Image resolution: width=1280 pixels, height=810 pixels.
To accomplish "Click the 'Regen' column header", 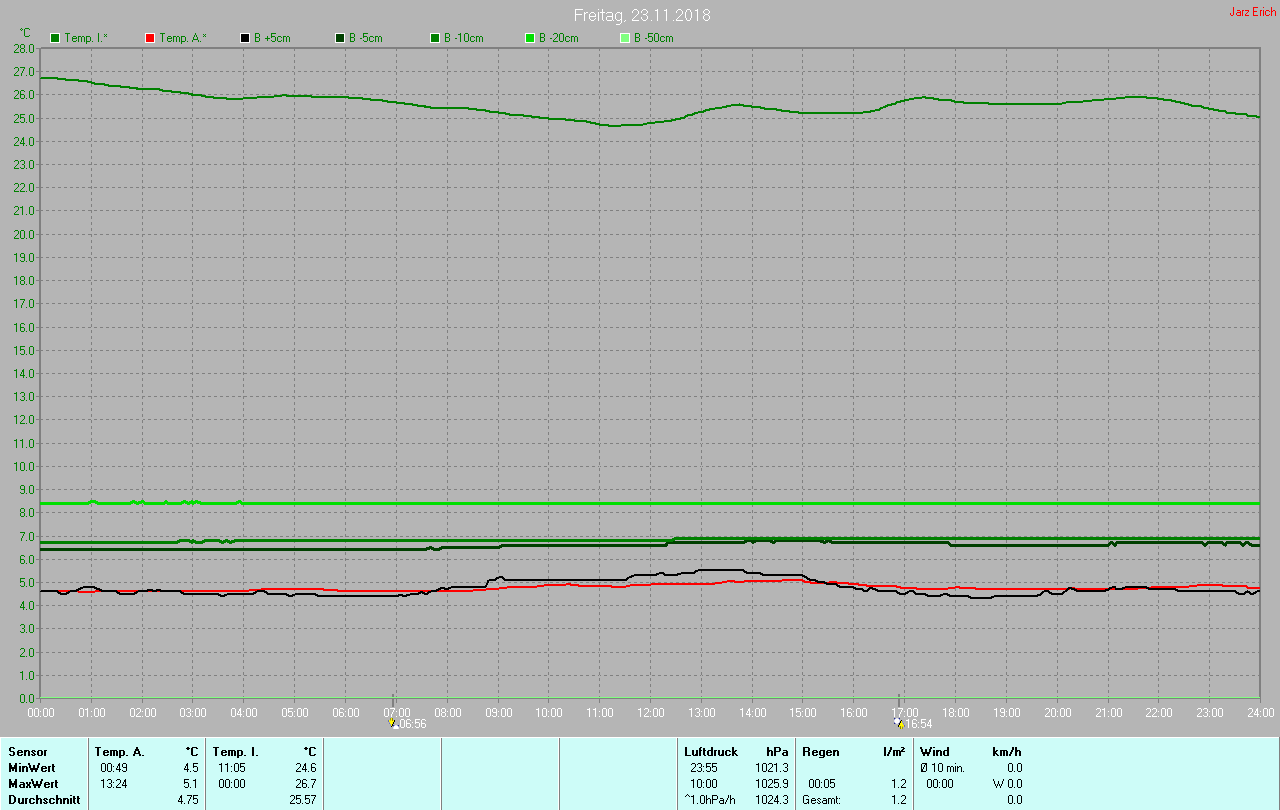I will point(821,752).
